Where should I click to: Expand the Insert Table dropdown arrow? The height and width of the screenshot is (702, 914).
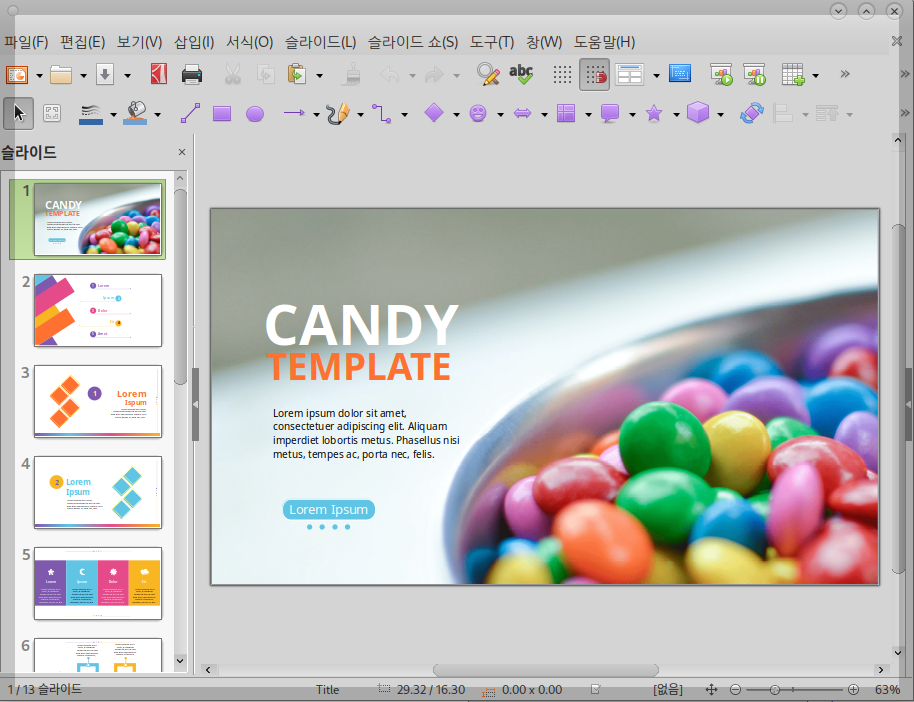click(x=815, y=76)
